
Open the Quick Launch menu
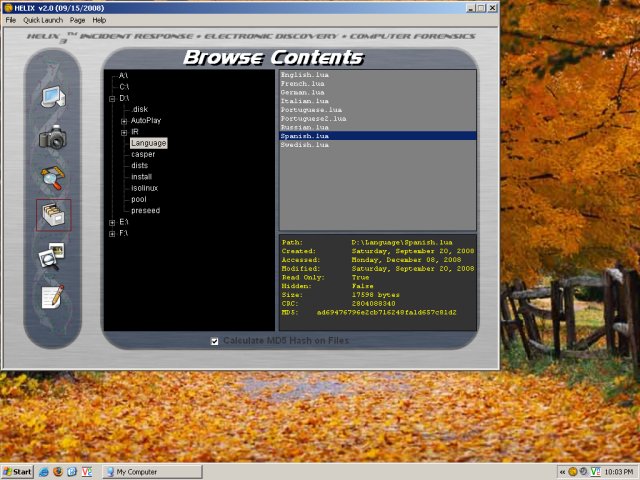click(x=43, y=20)
